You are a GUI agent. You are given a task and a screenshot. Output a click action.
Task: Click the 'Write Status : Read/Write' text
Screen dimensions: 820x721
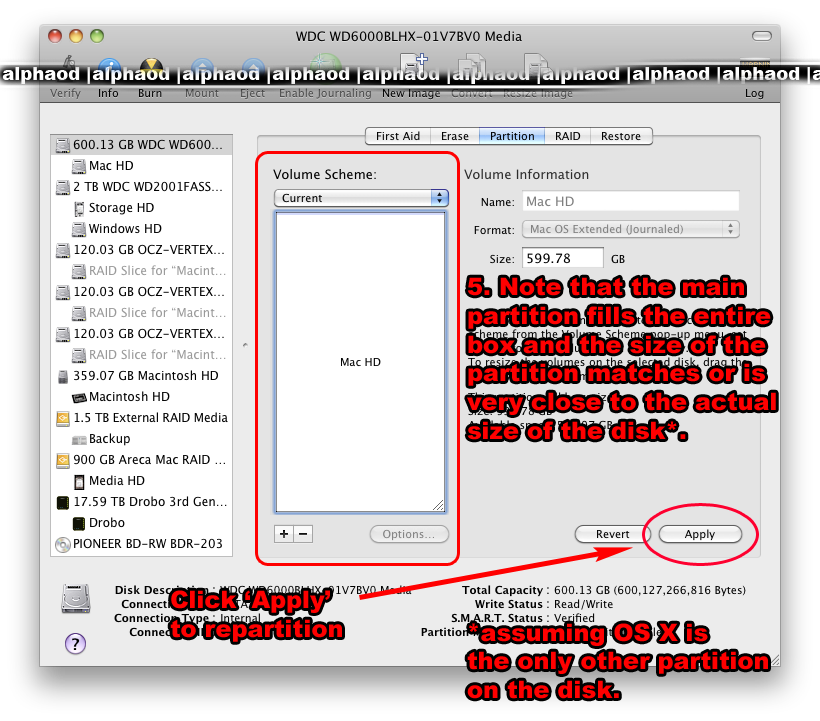click(x=544, y=604)
